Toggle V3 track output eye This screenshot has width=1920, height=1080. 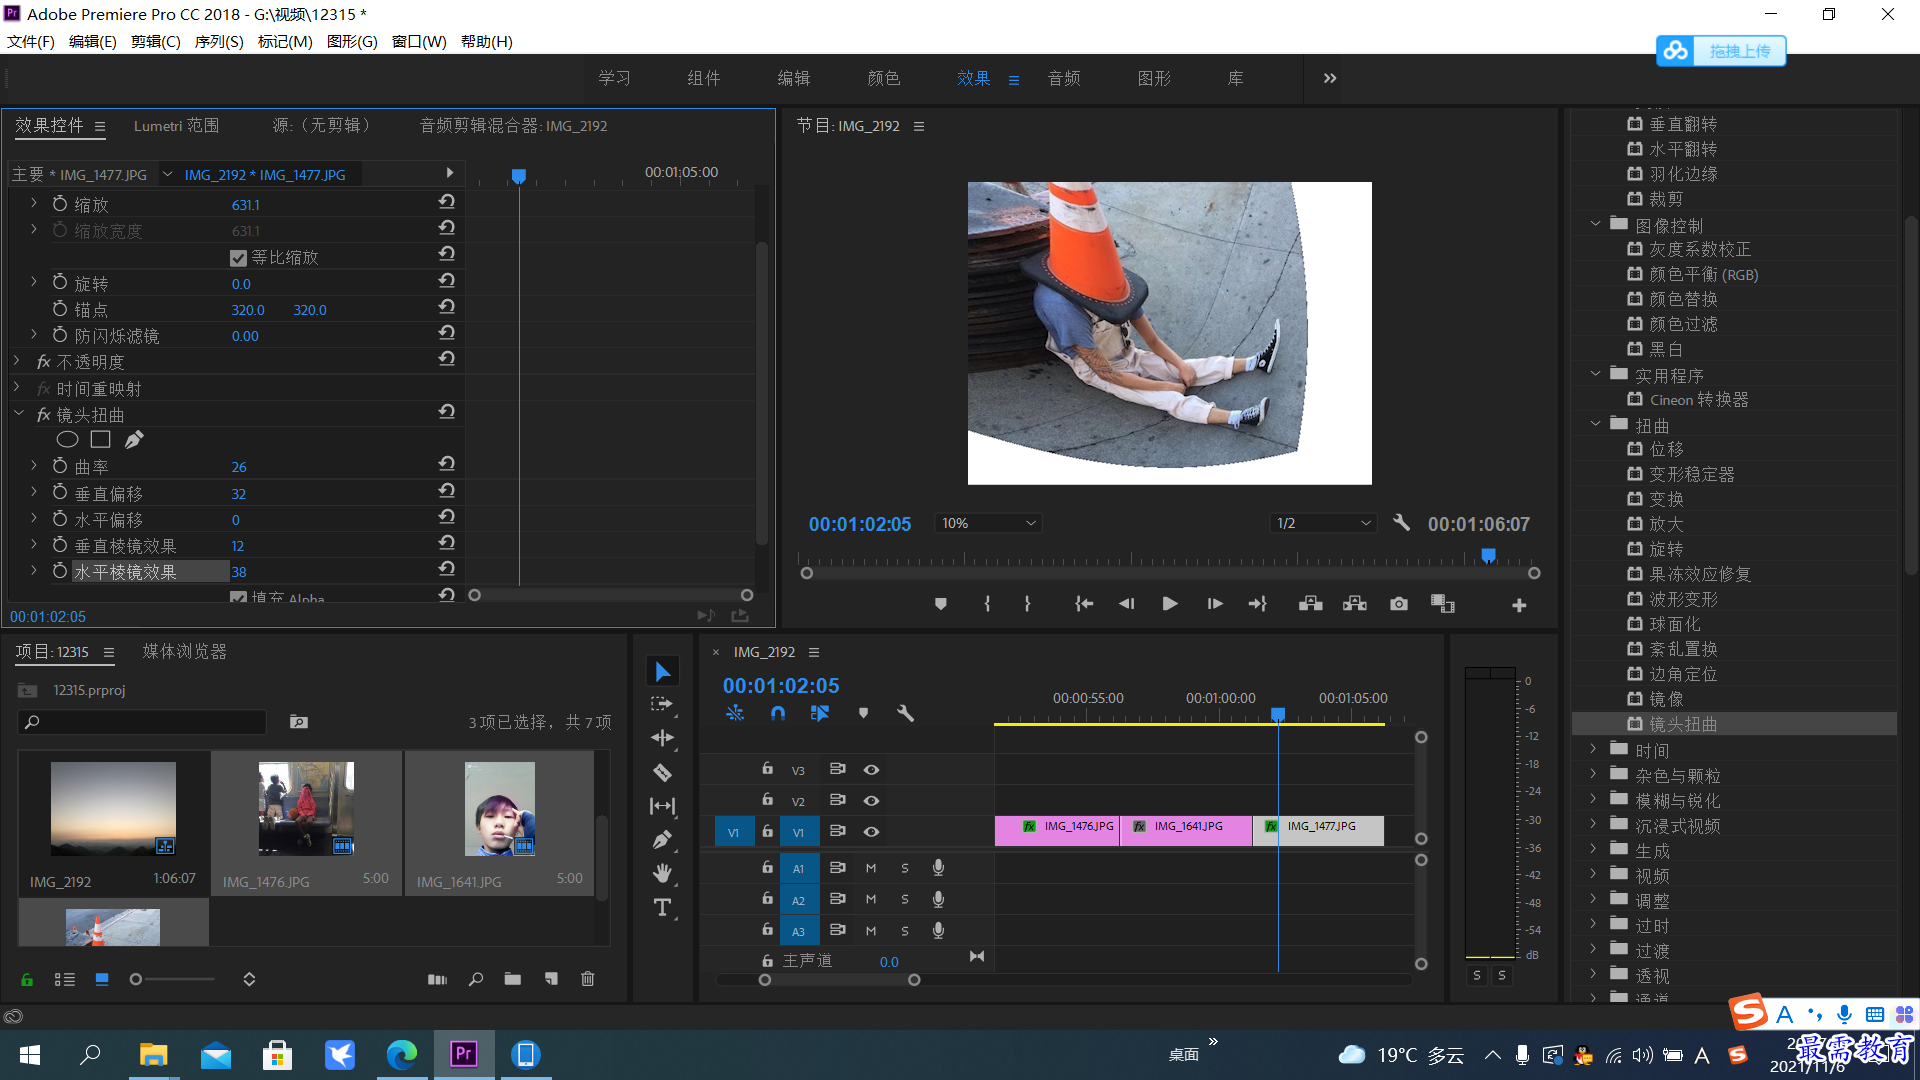click(x=871, y=770)
